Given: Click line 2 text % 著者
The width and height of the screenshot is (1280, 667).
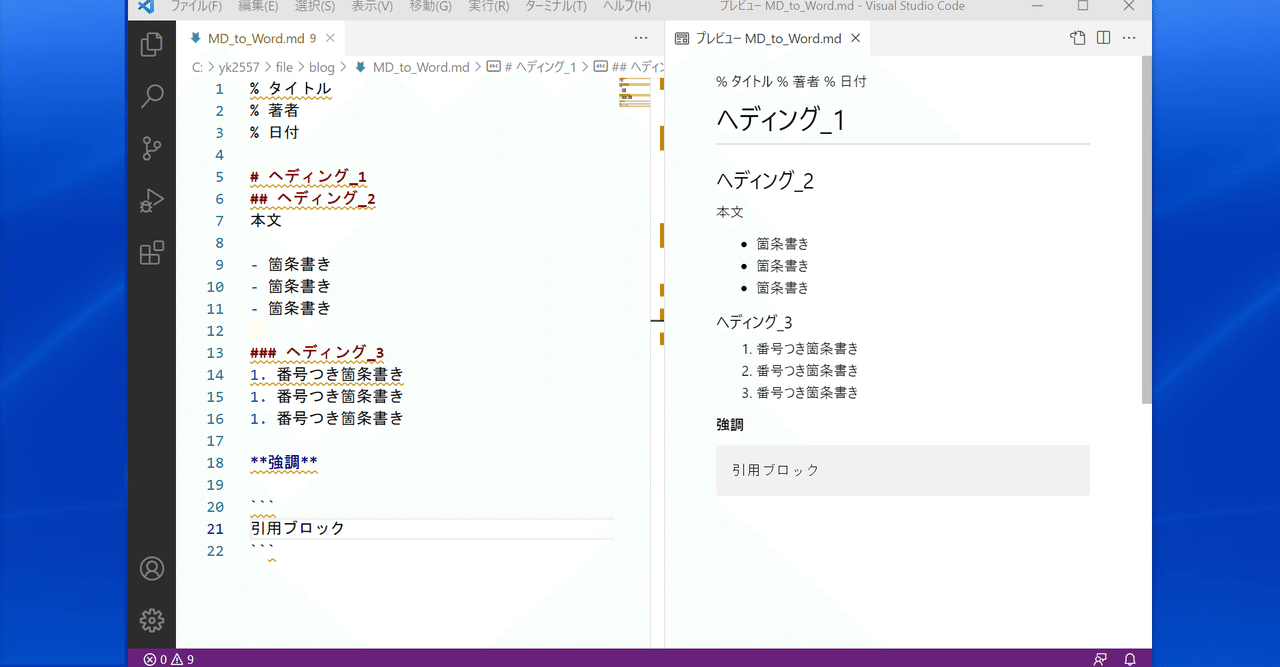Looking at the screenshot, I should point(274,111).
